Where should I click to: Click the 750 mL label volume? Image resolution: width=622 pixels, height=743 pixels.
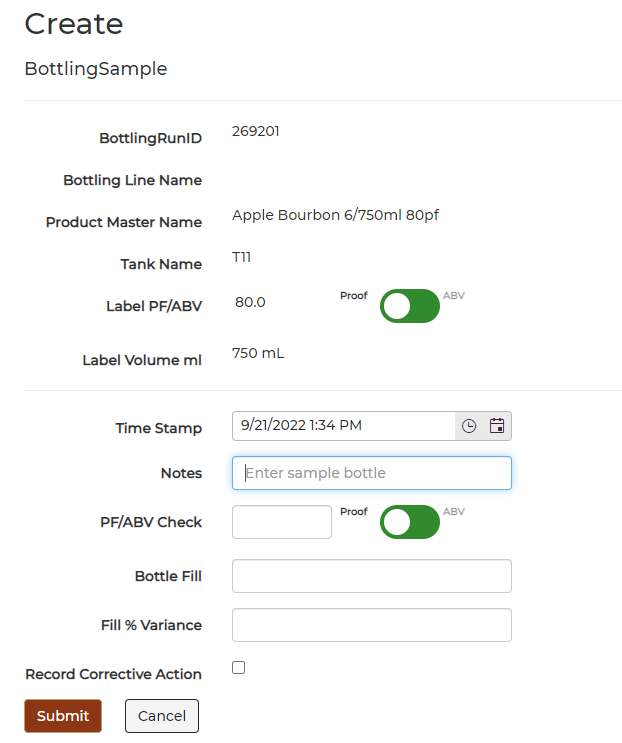click(x=258, y=353)
